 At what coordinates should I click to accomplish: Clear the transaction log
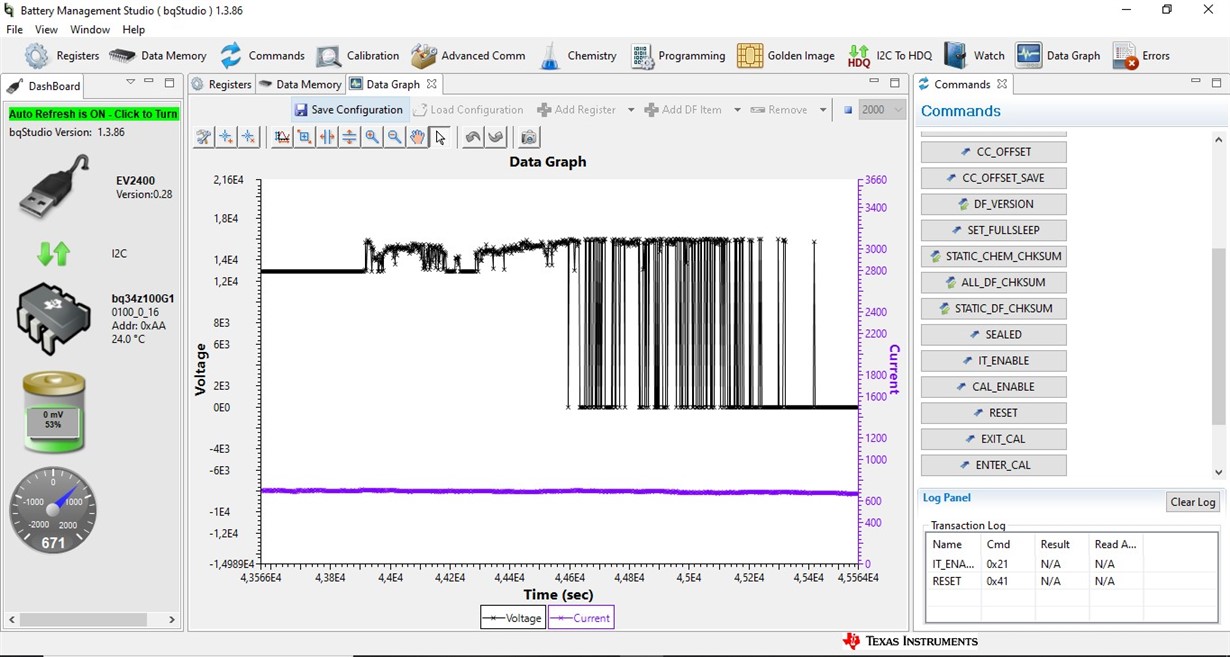tap(1193, 502)
